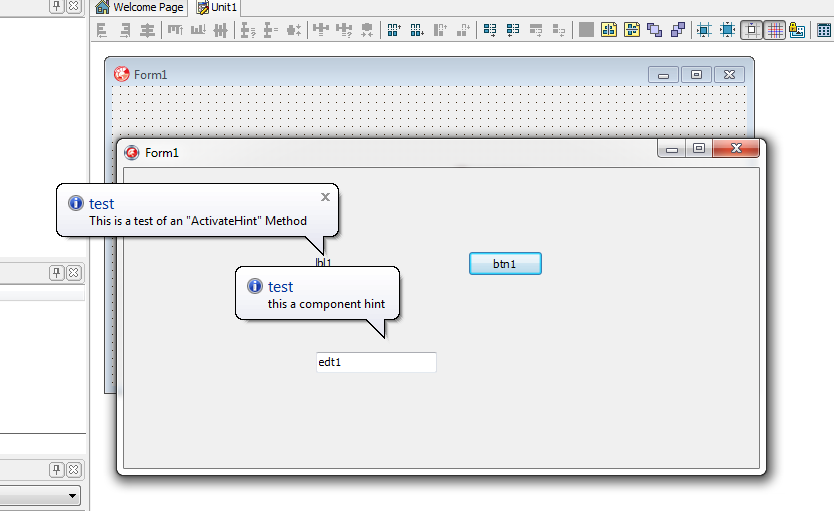
Task: Toggle the Show Grid button
Action: [775, 30]
